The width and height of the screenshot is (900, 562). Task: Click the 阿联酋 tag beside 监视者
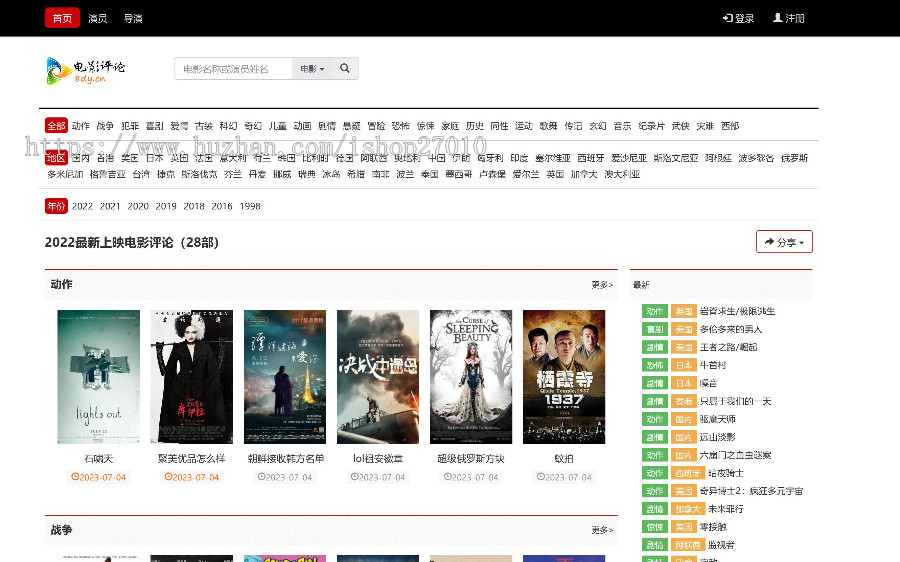coord(688,545)
